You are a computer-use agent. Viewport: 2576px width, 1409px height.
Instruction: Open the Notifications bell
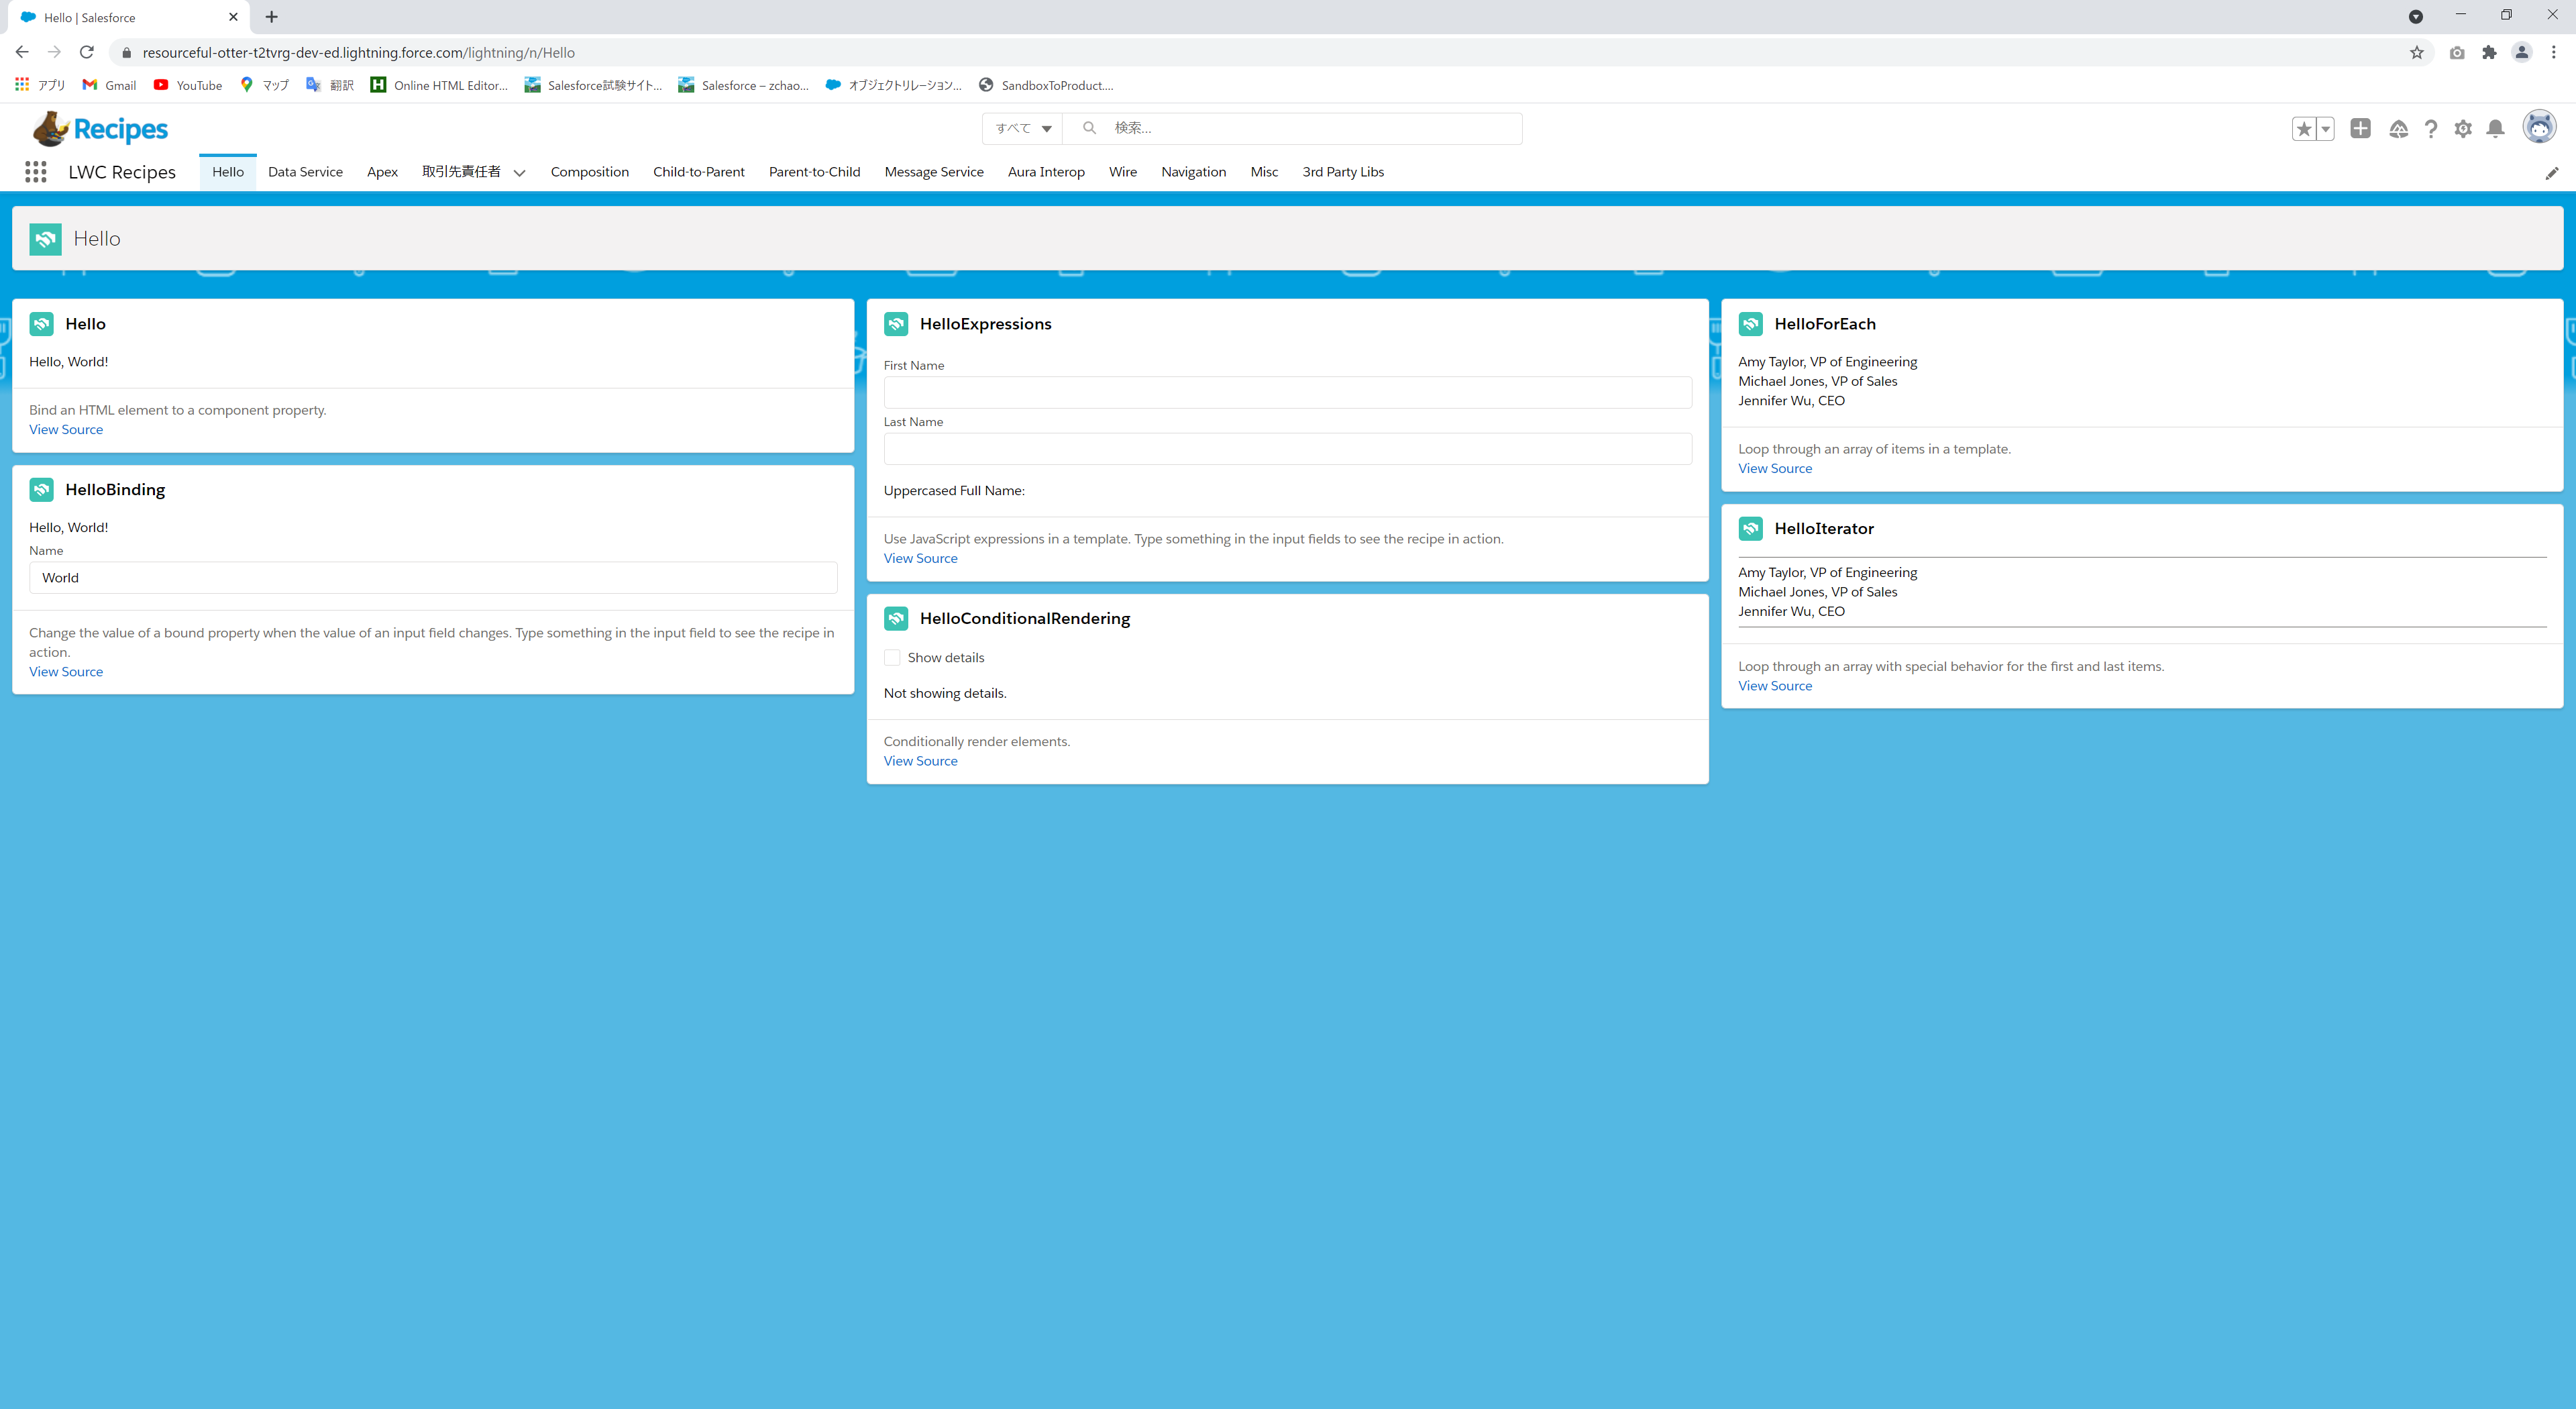(x=2496, y=129)
